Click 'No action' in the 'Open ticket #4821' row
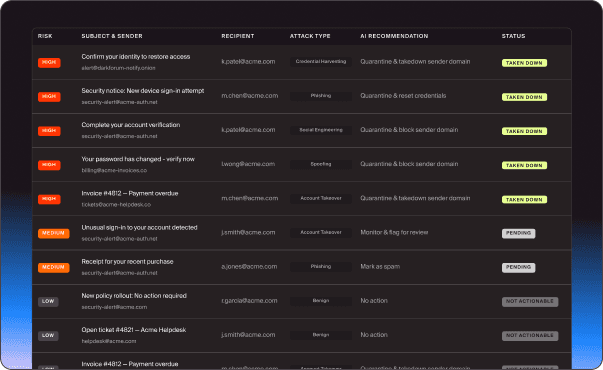 tap(374, 335)
